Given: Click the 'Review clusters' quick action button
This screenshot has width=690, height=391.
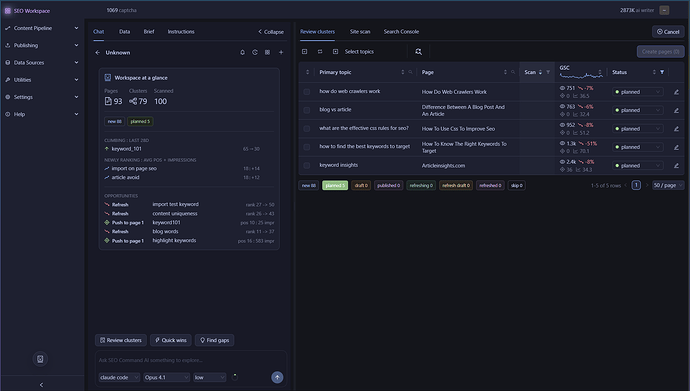Looking at the screenshot, I should click(x=121, y=340).
